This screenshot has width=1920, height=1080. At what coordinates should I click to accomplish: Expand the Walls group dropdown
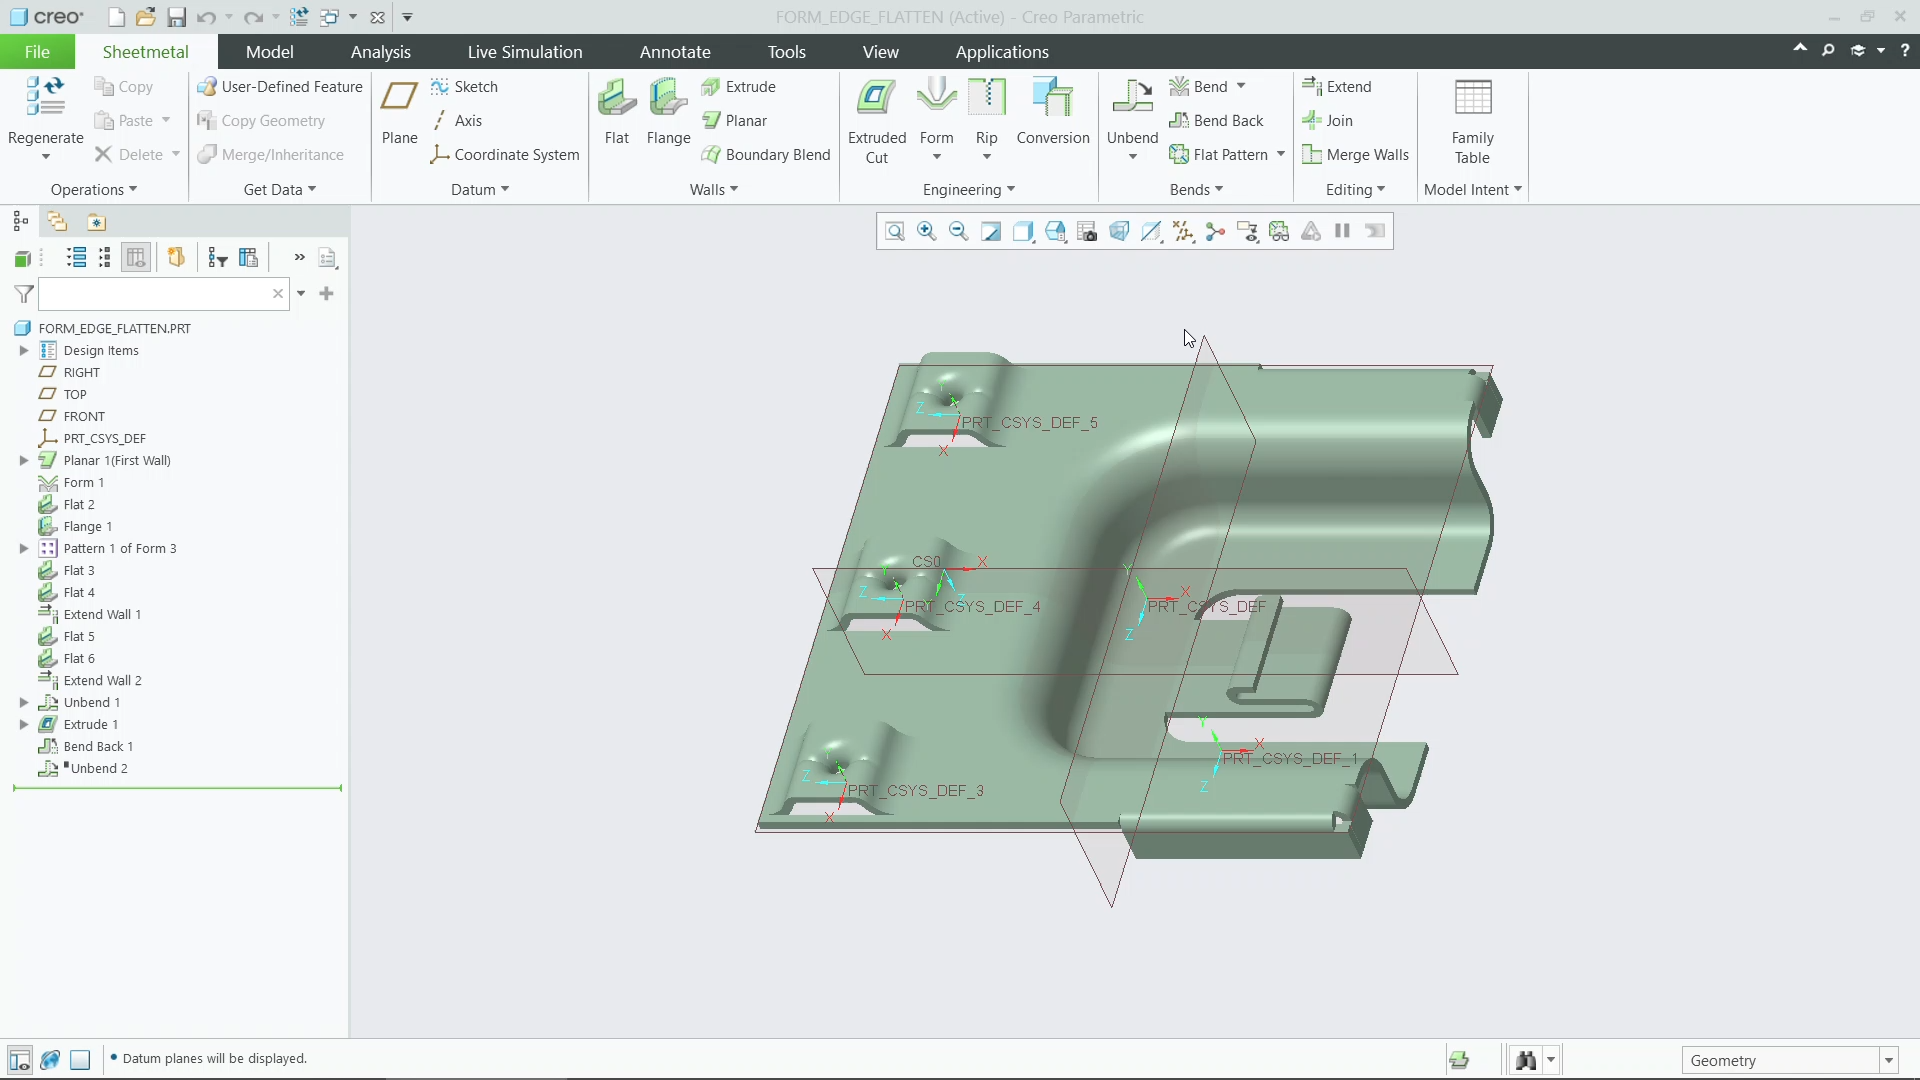point(714,190)
